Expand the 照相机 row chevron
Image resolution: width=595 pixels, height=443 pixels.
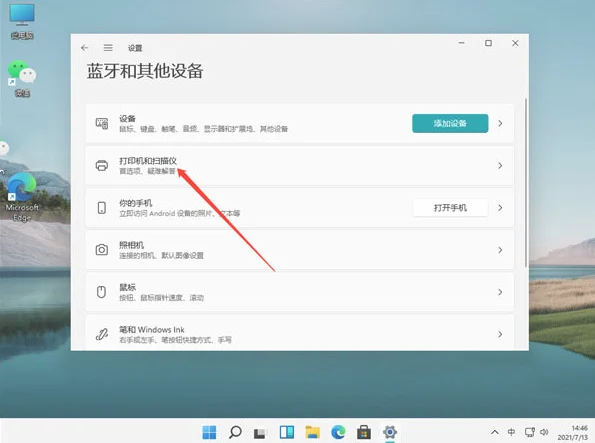[500, 250]
